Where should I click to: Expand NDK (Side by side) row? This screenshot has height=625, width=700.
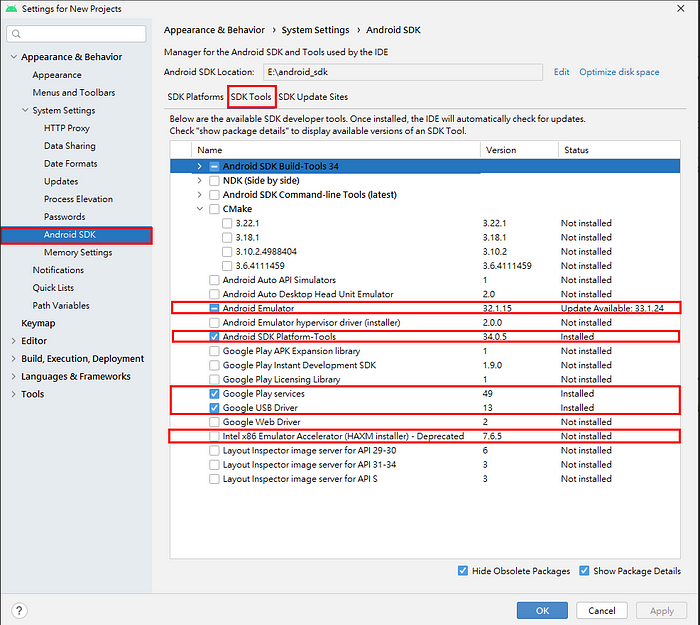(200, 181)
